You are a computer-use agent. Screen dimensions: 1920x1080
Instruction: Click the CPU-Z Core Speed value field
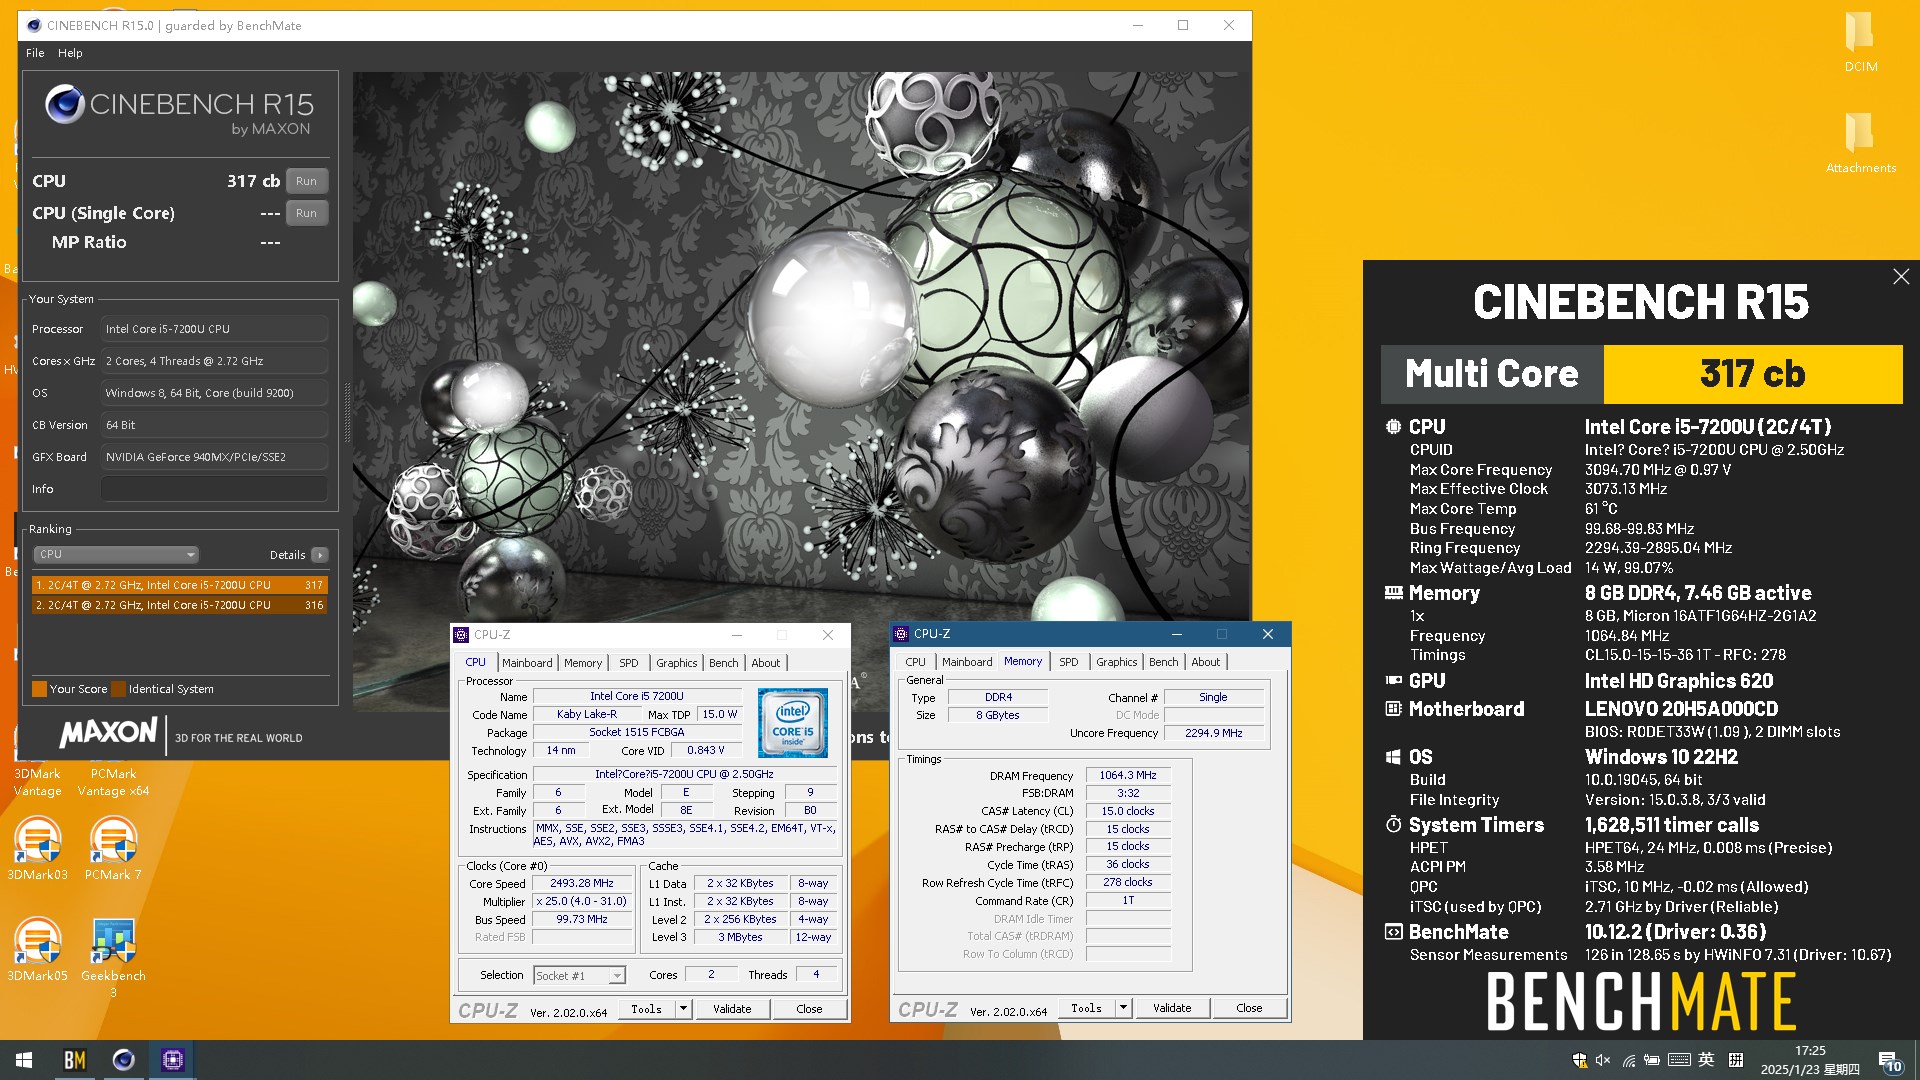[x=582, y=884]
